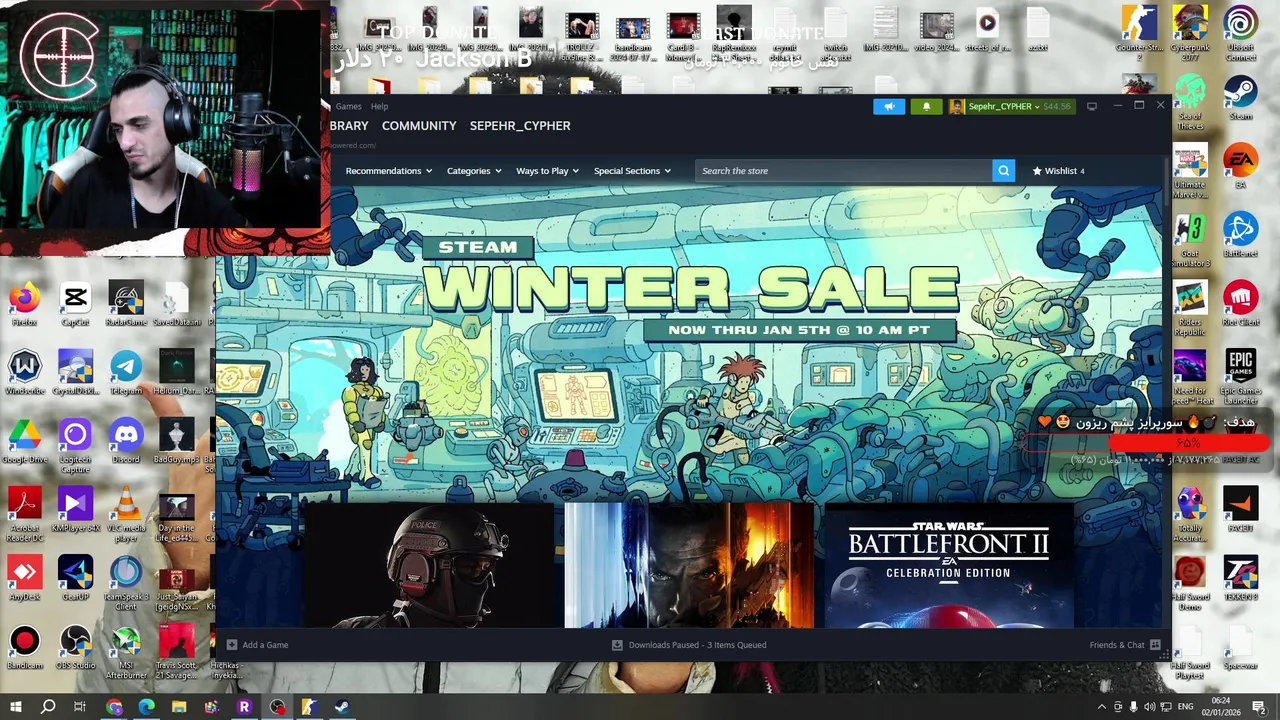The height and width of the screenshot is (720, 1280).
Task: Open MSI Afterburner desktop shortcut
Action: (126, 653)
